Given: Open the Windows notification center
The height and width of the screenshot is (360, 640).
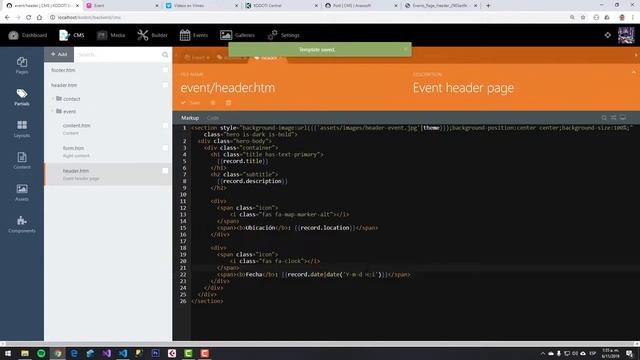Looking at the screenshot, I should coord(630,353).
